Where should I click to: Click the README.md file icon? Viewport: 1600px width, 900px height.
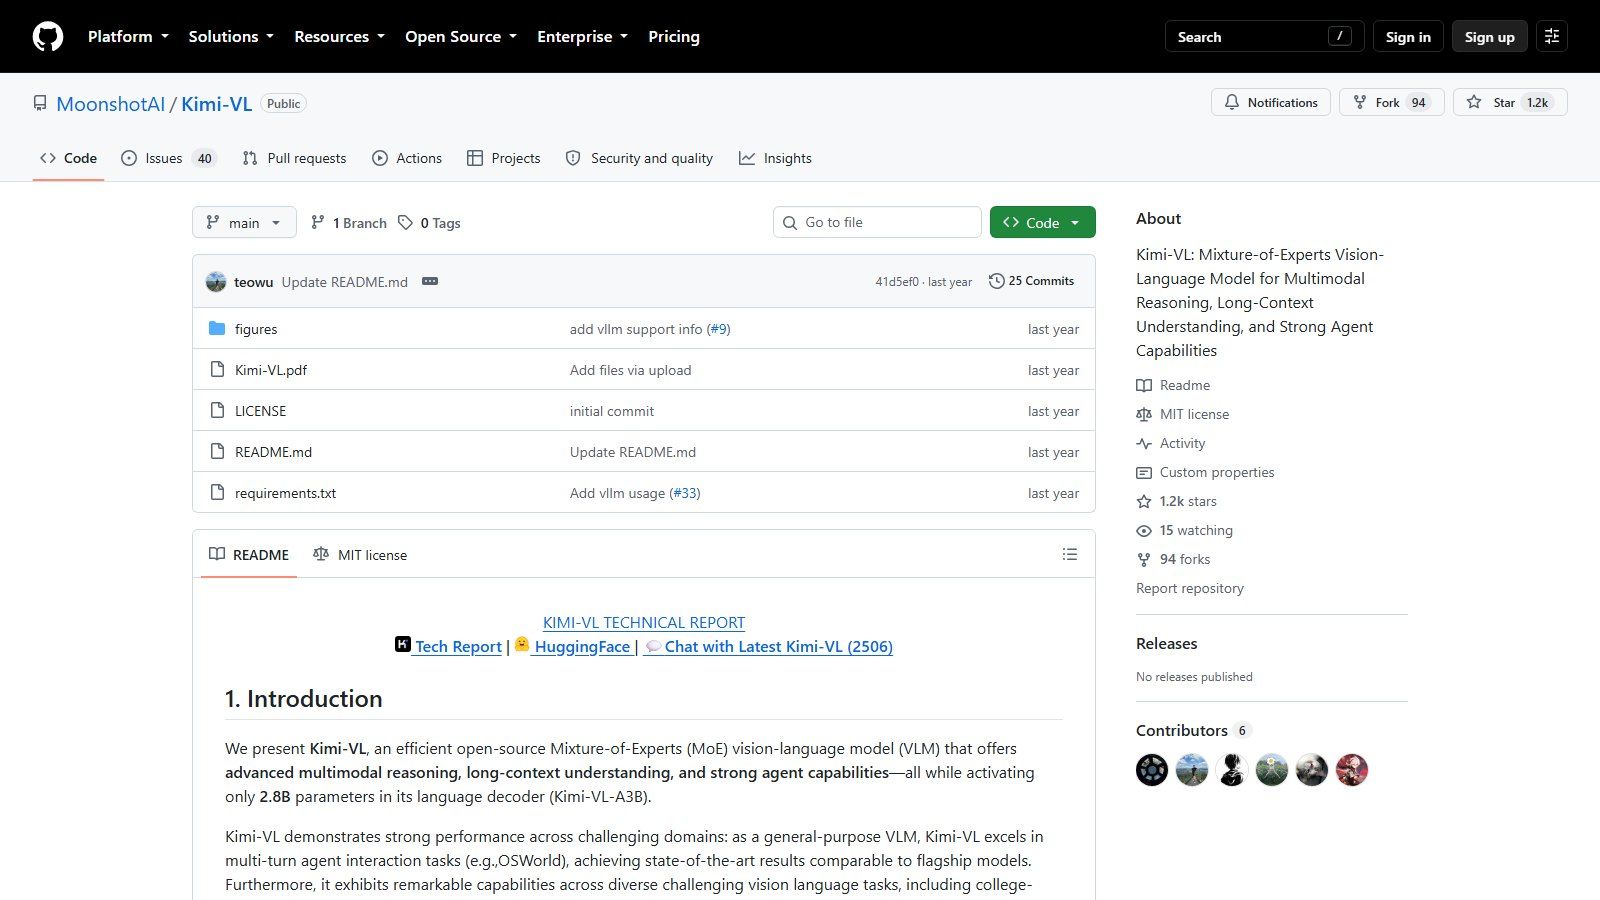tap(217, 452)
